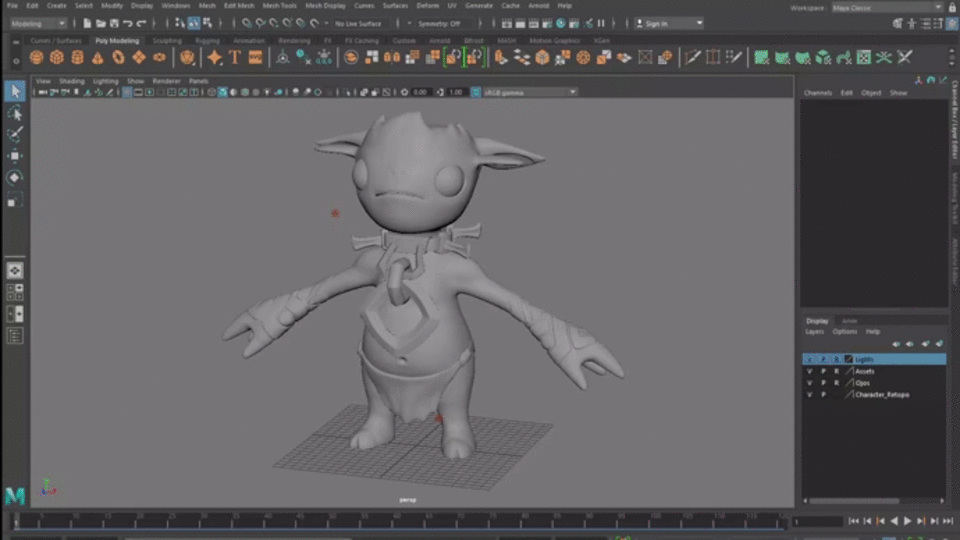Open the viewport Panels menu
This screenshot has width=960, height=540.
[x=198, y=81]
